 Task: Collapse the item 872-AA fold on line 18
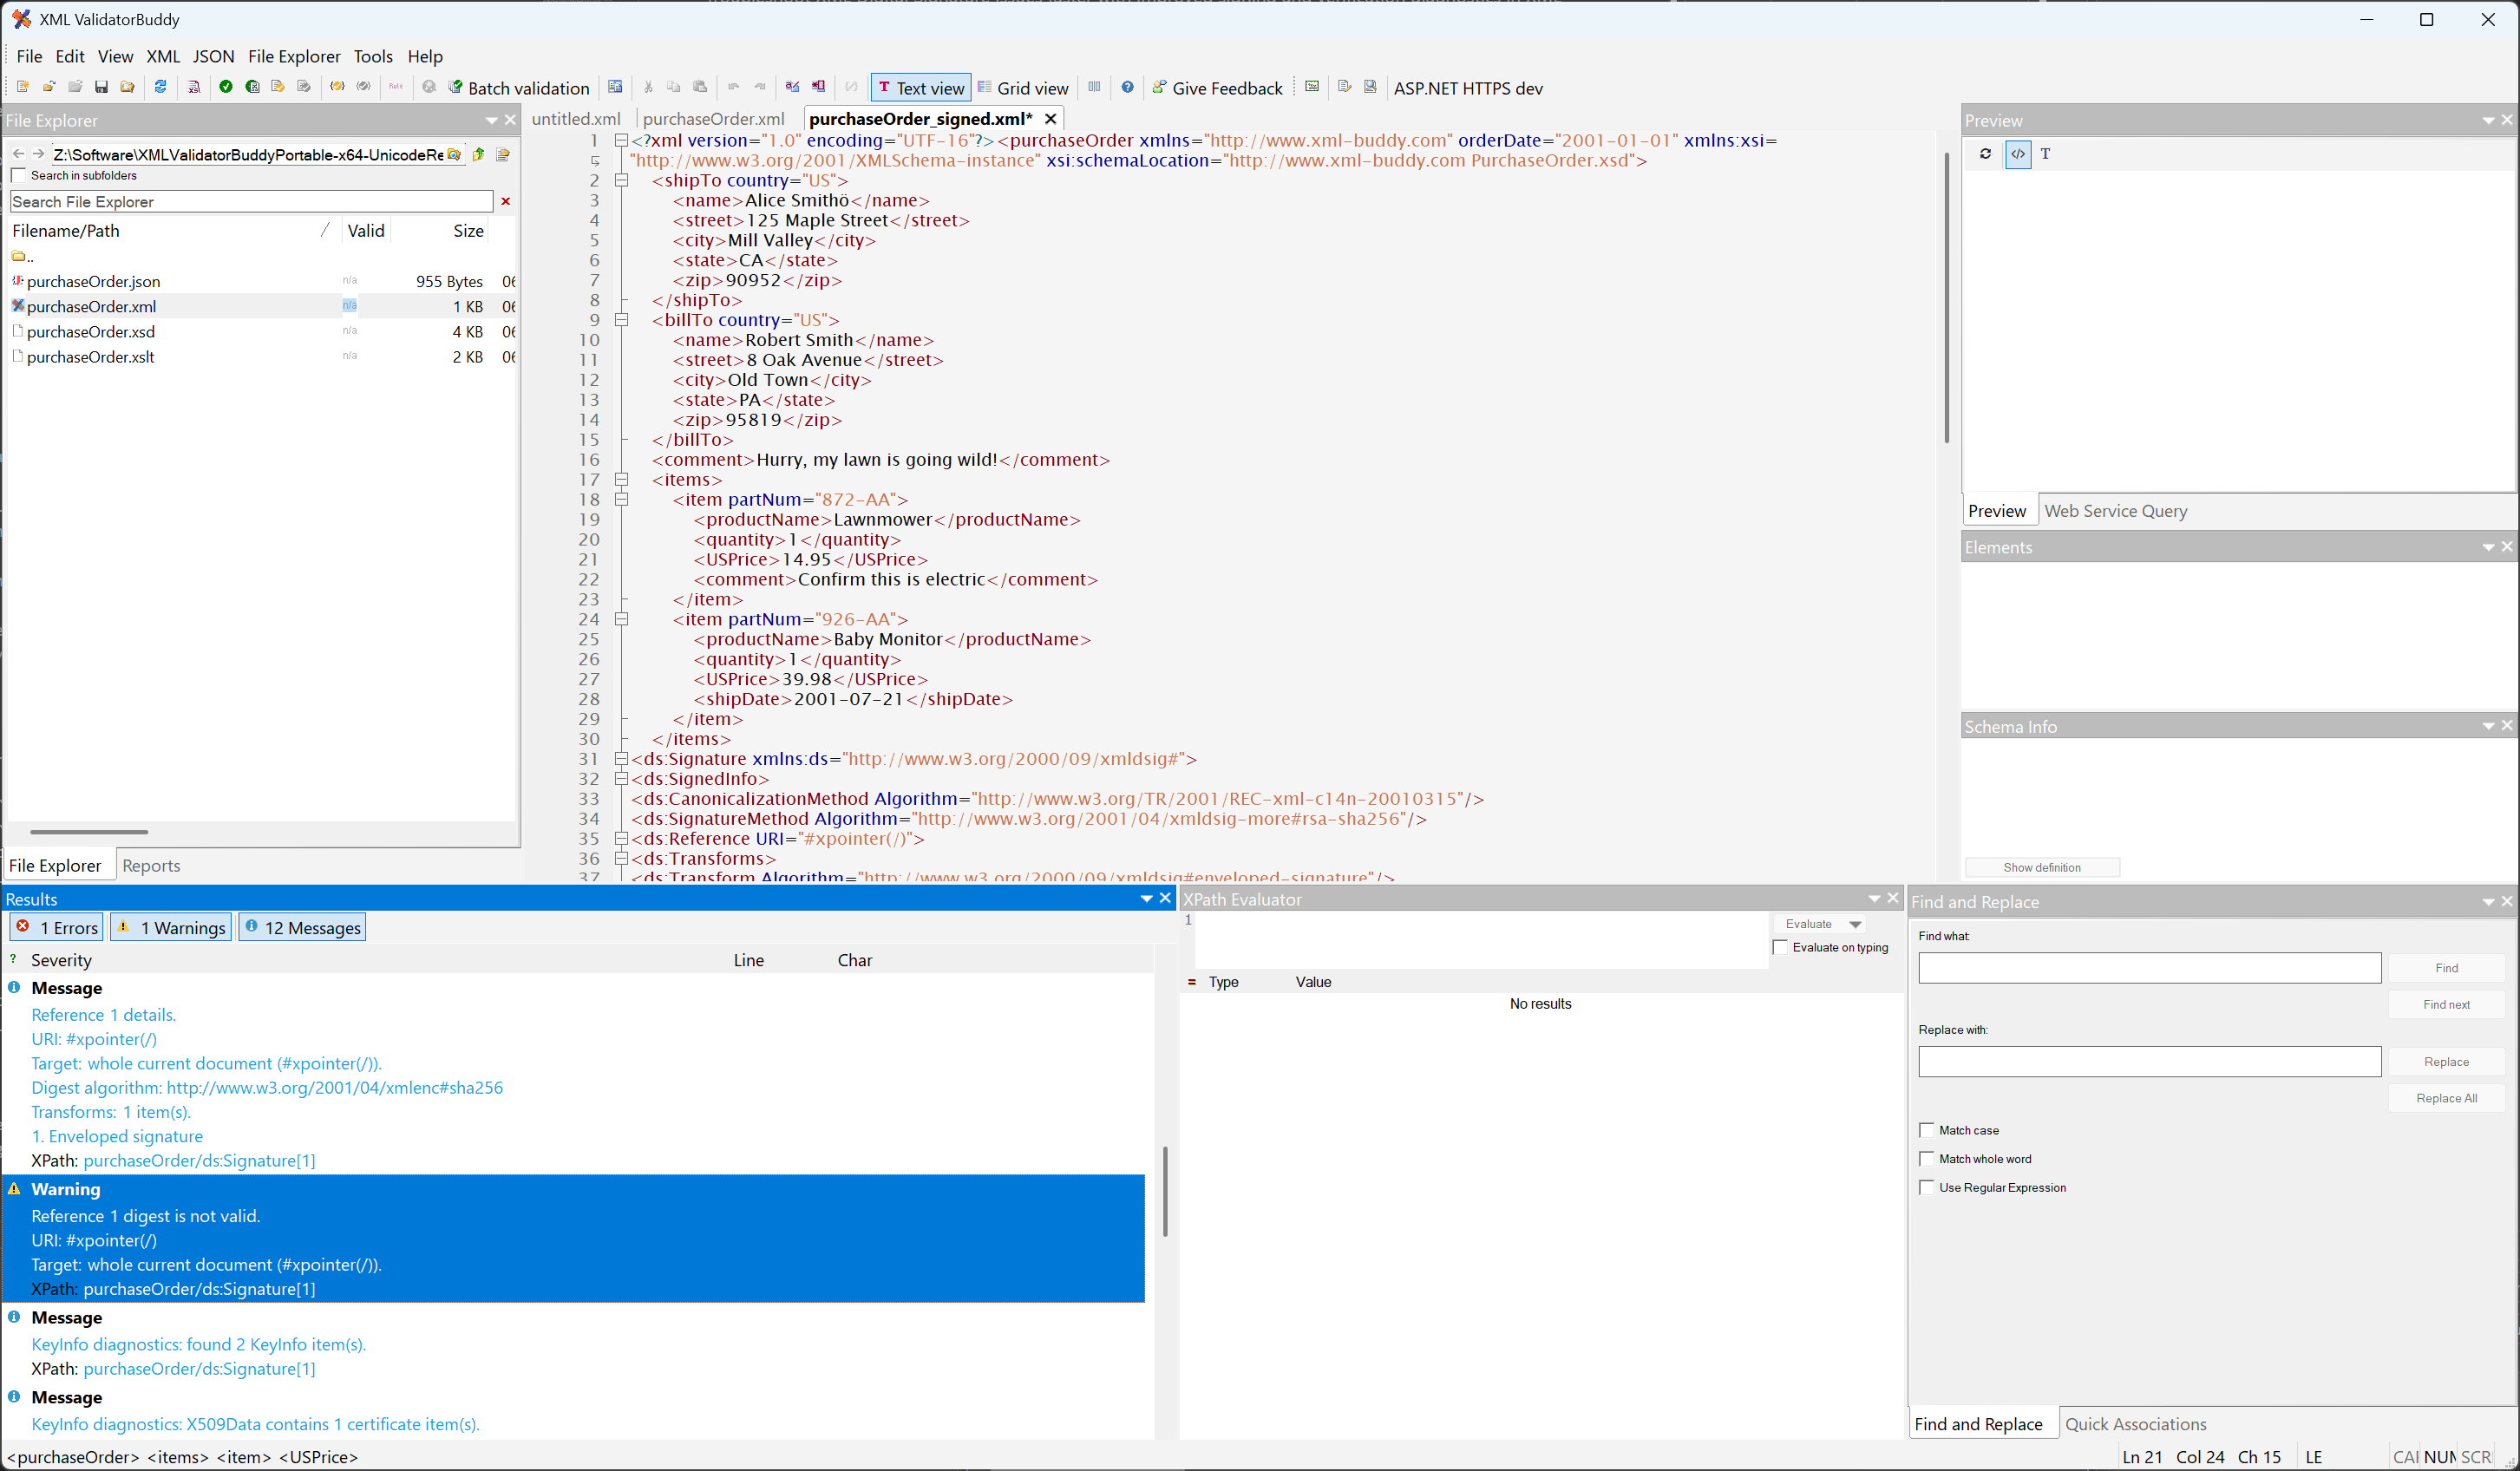621,499
